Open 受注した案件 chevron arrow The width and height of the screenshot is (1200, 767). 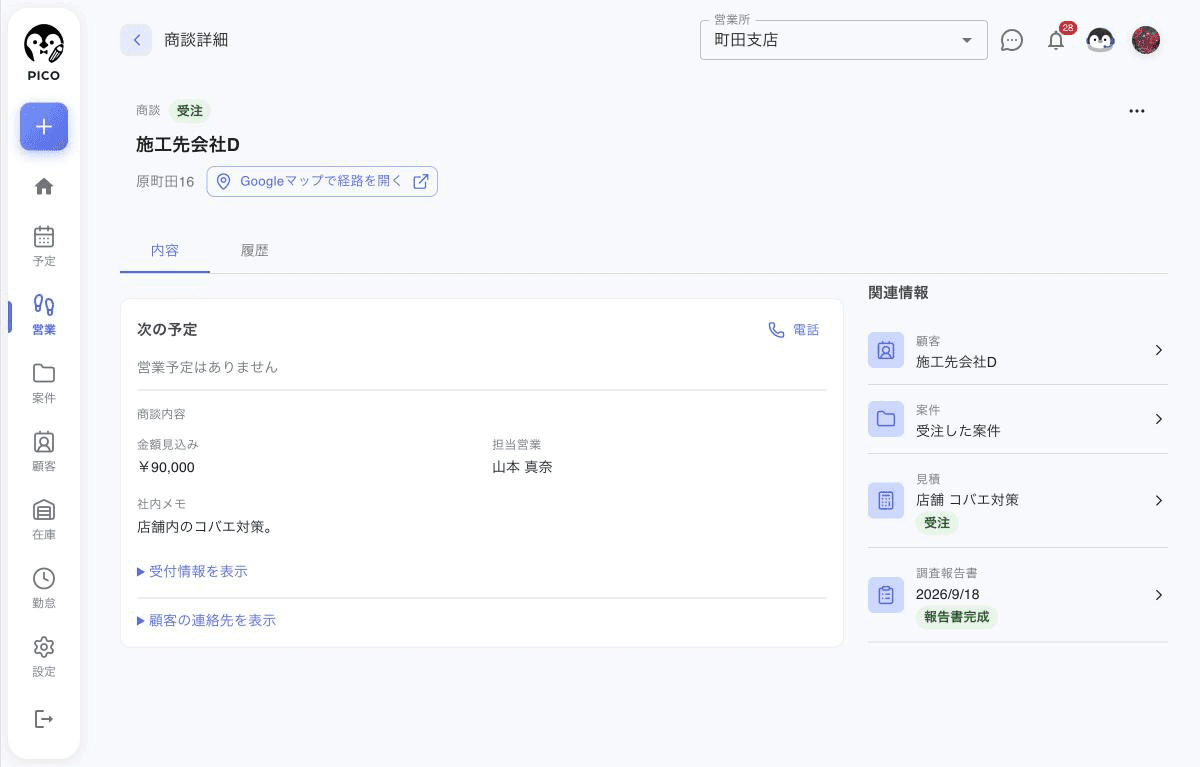(x=1159, y=419)
